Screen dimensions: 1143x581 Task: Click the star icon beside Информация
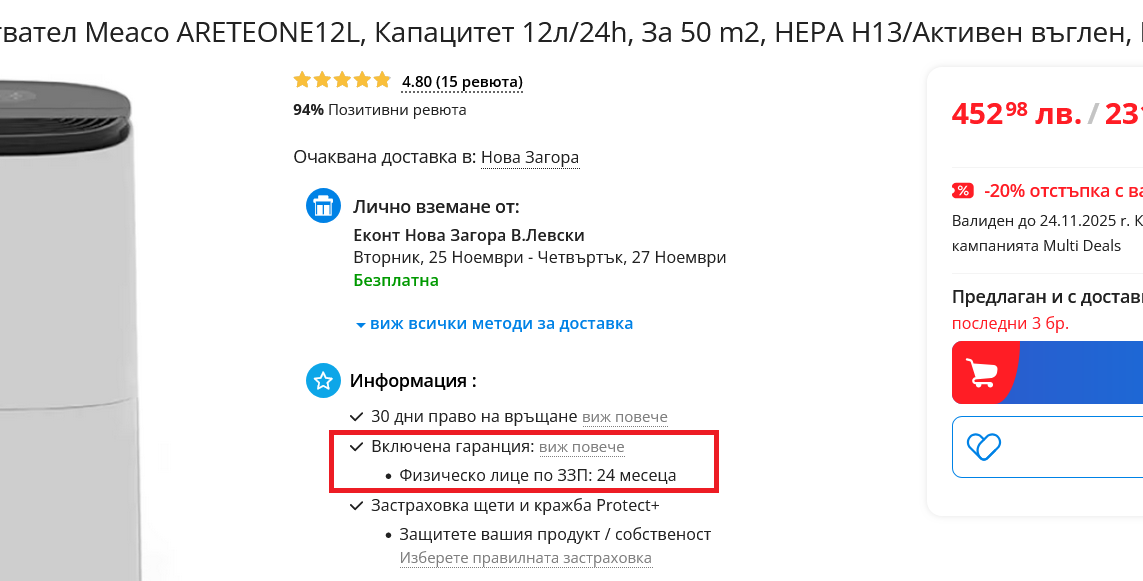[323, 381]
